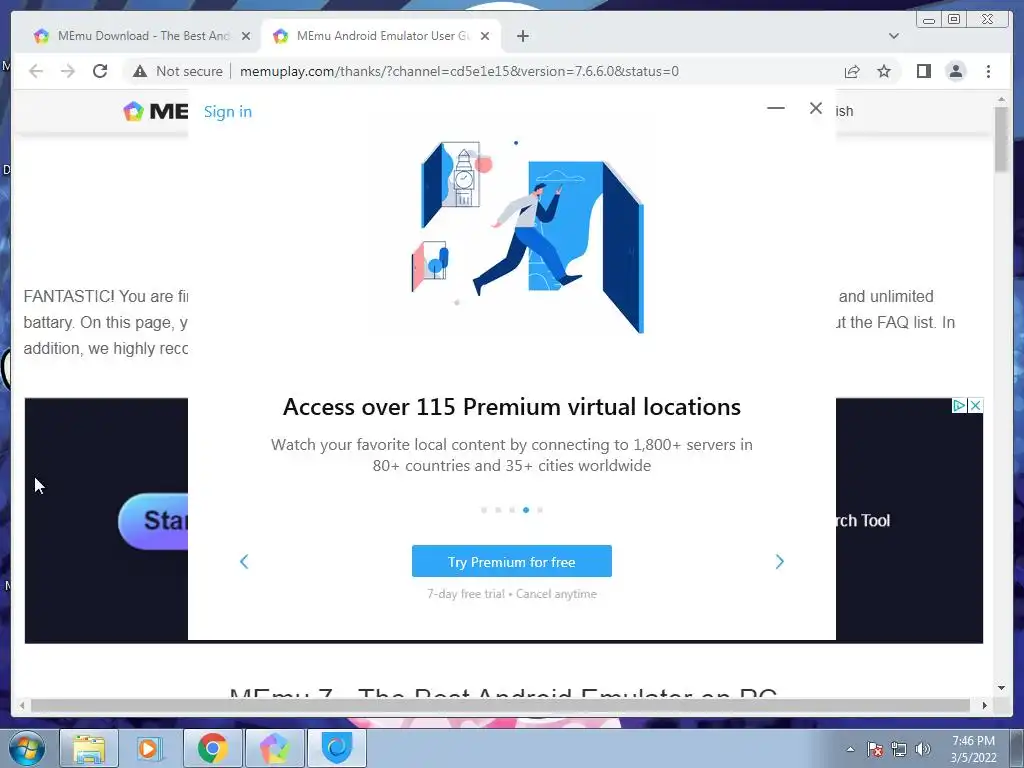The height and width of the screenshot is (768, 1024).
Task: Show hidden system tray icons
Action: pos(850,749)
